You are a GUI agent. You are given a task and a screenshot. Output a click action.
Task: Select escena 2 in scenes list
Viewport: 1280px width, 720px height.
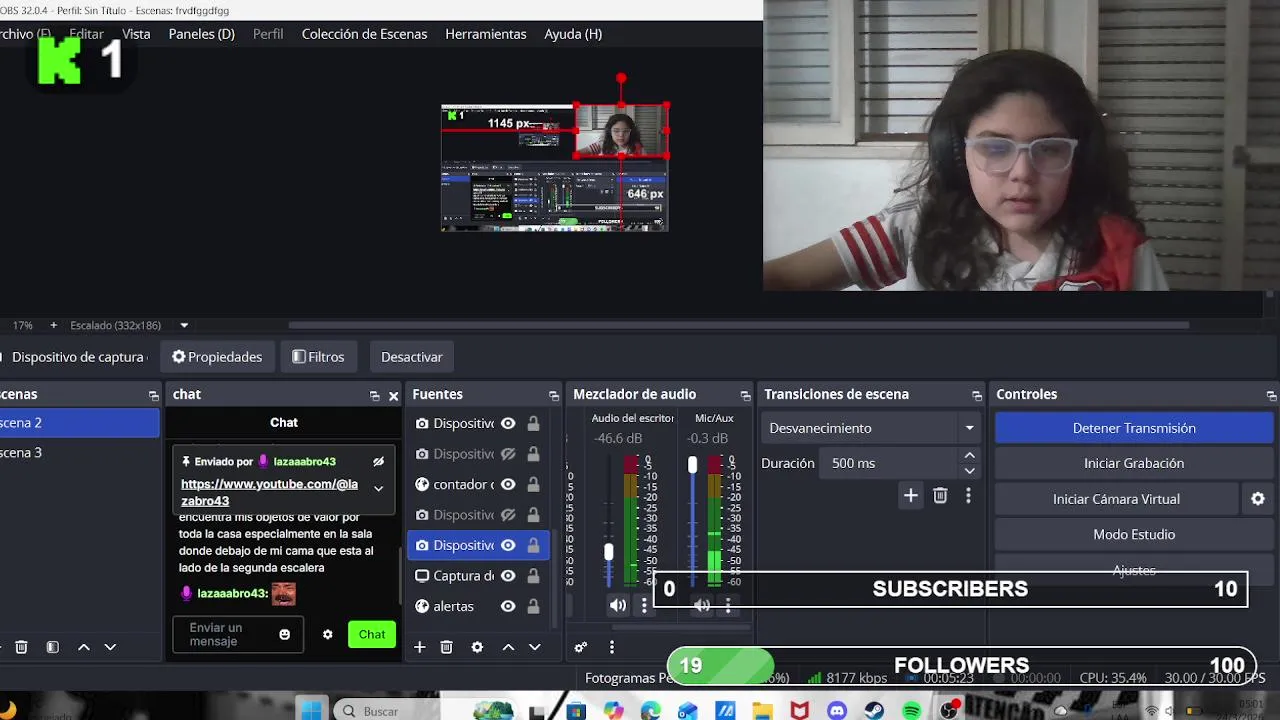pyautogui.click(x=80, y=423)
